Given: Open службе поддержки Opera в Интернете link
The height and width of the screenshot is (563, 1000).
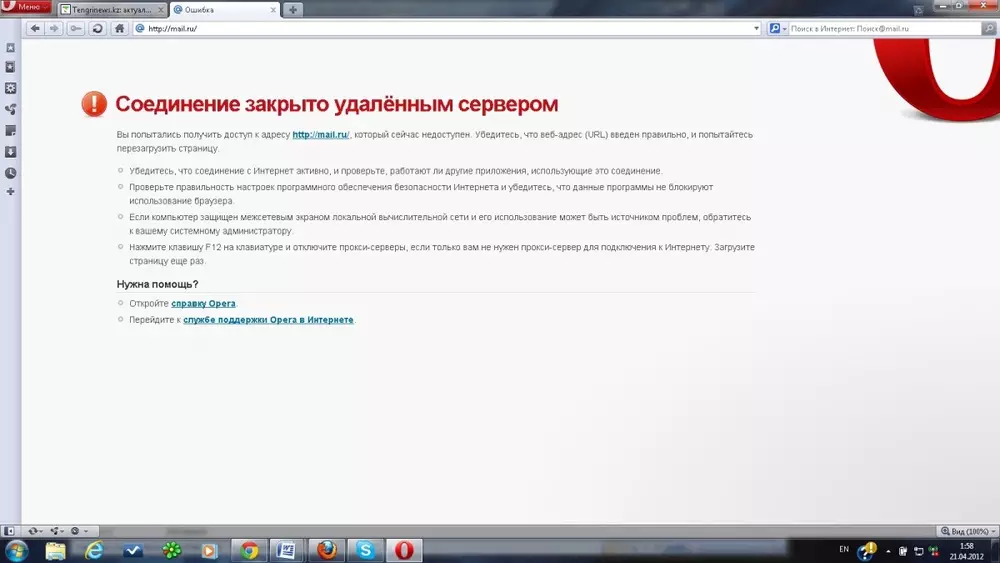Looking at the screenshot, I should [x=268, y=320].
